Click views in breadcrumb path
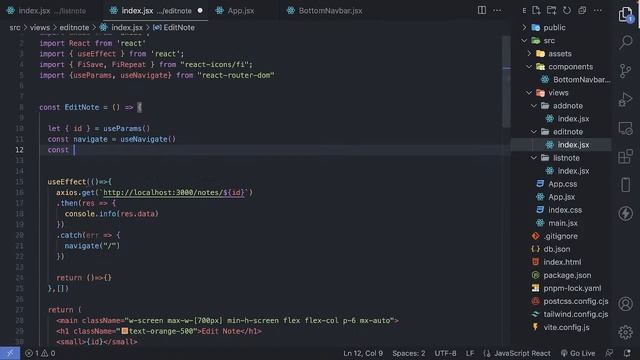This screenshot has width=640, height=360. (40, 28)
